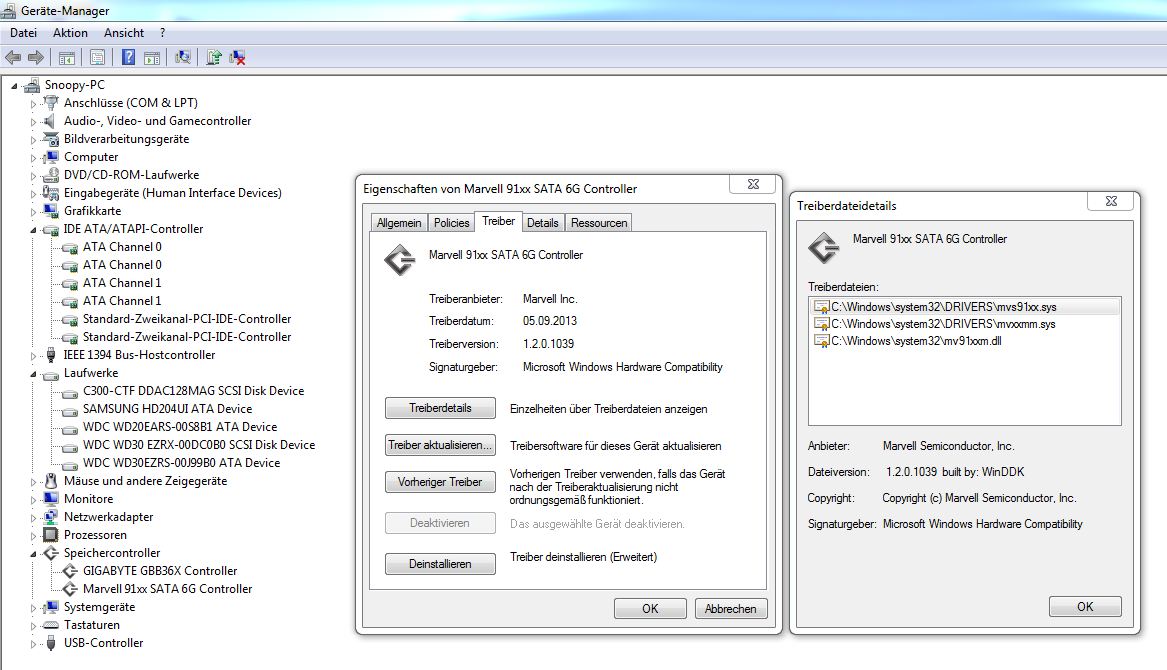This screenshot has width=1167, height=670.
Task: Click the Tastaturen keyboard icon
Action: [x=51, y=625]
